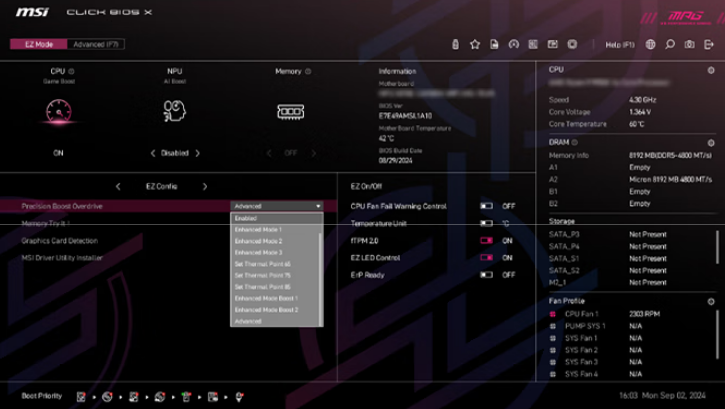Open Help (F1)
Image resolution: width=725 pixels, height=409 pixels.
point(620,45)
